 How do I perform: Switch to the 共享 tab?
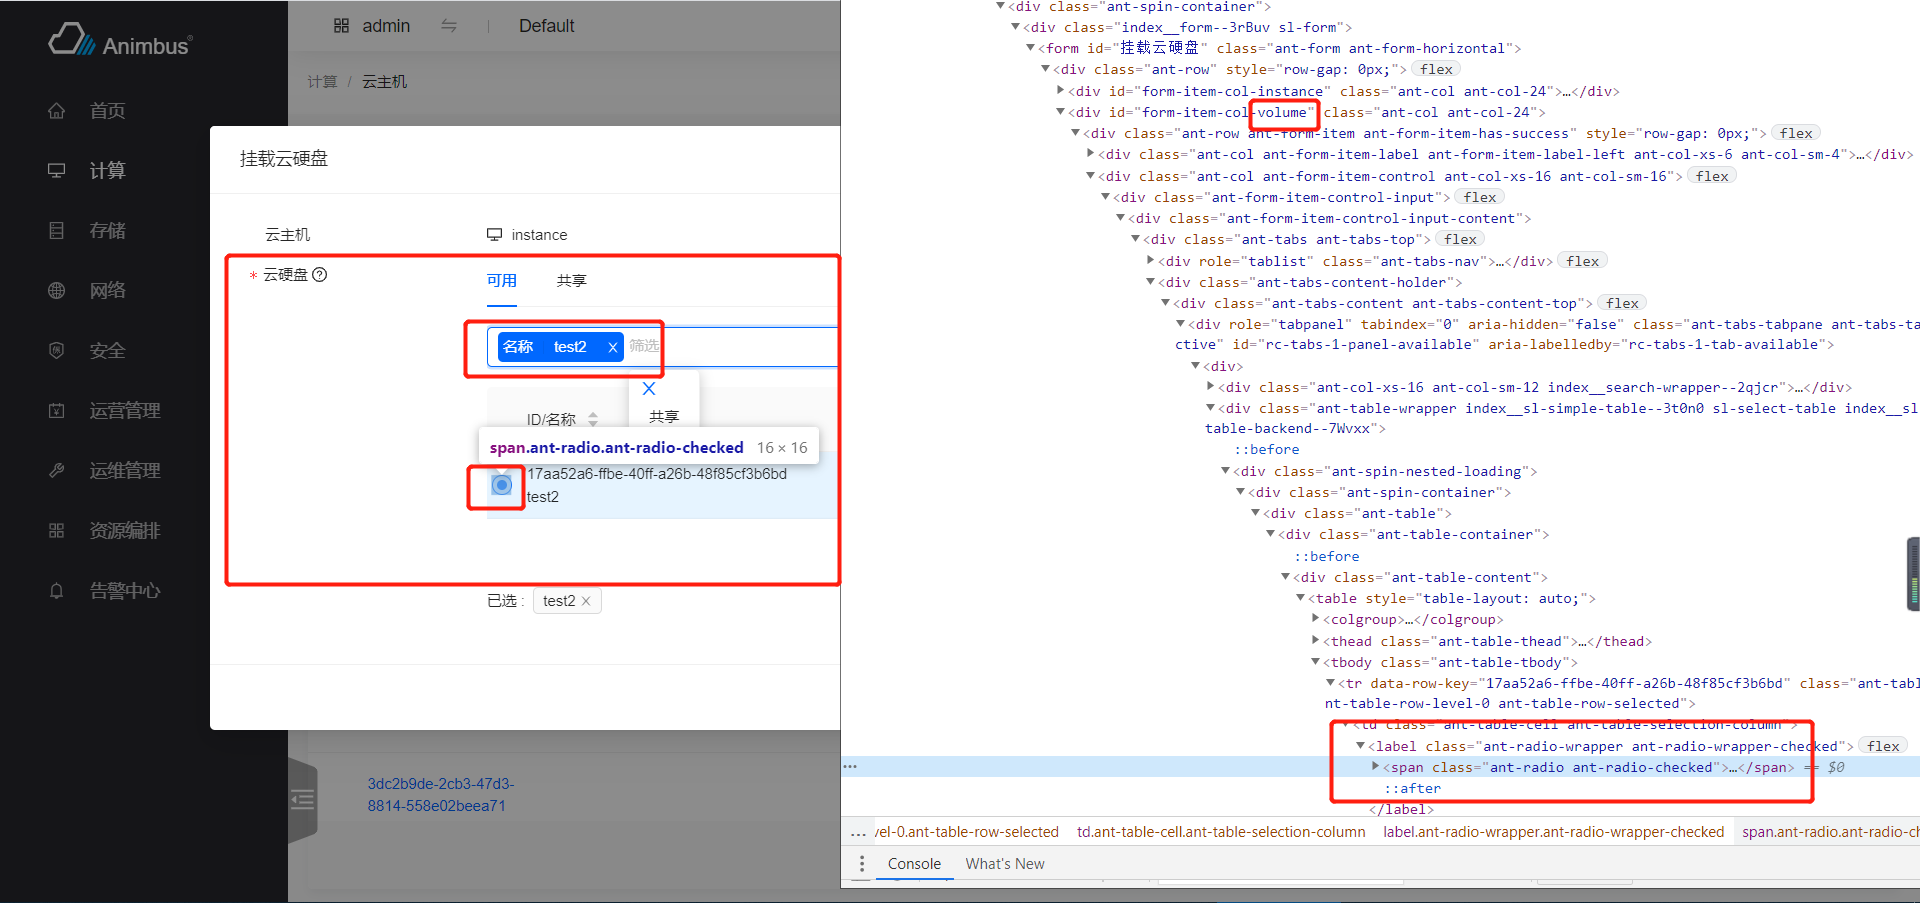point(572,281)
